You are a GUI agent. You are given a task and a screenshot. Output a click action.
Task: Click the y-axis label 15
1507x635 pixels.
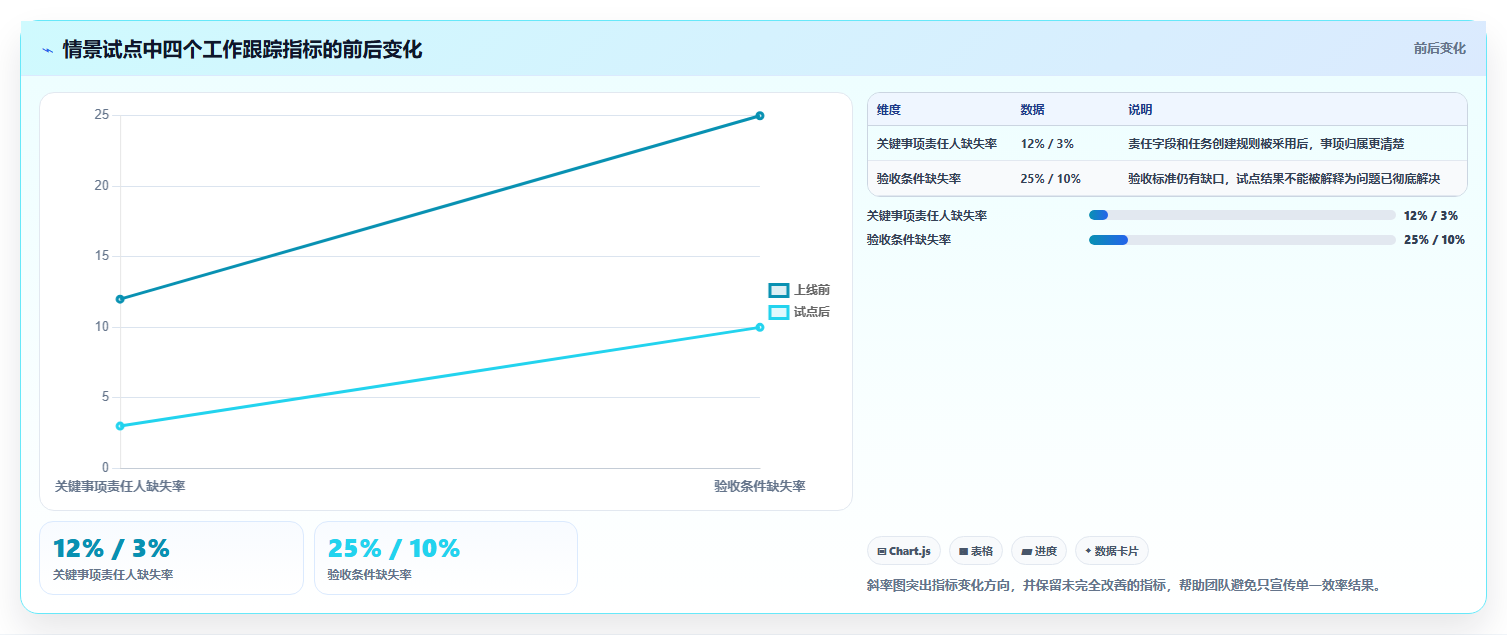pyautogui.click(x=101, y=256)
